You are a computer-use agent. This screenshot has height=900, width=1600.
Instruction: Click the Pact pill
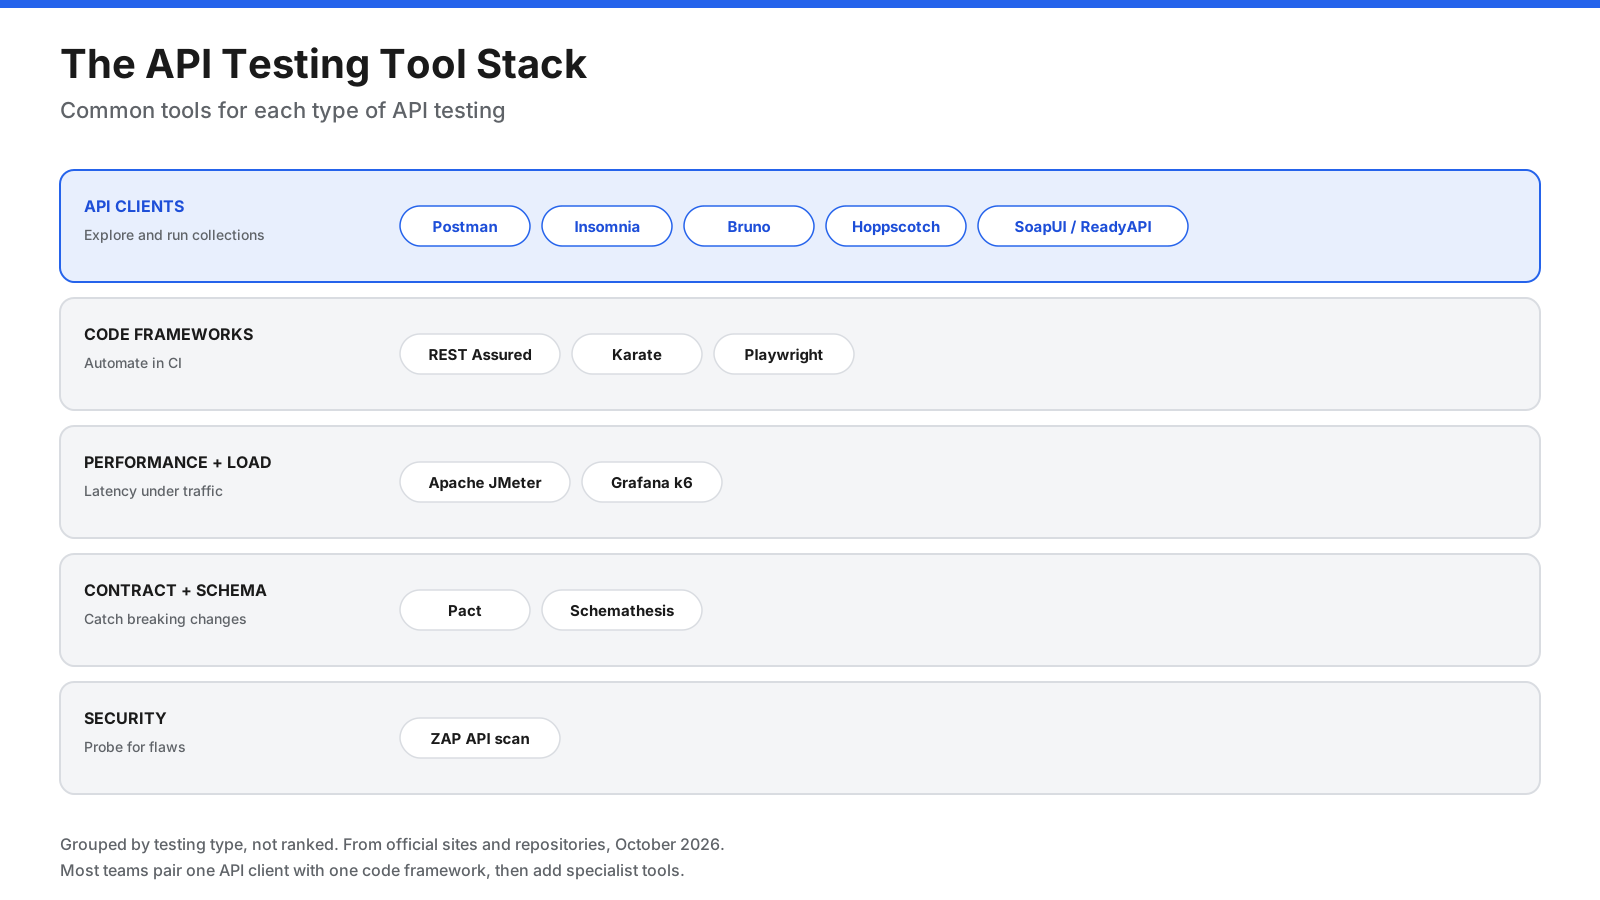point(465,610)
